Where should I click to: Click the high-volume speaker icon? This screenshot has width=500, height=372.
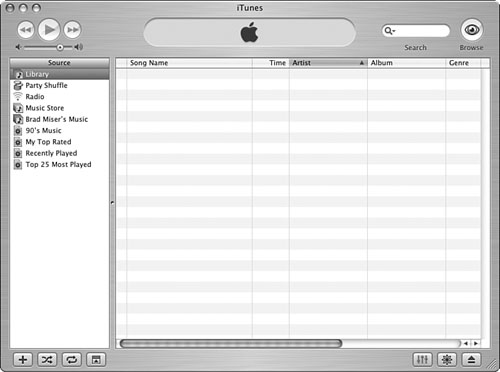[78, 47]
